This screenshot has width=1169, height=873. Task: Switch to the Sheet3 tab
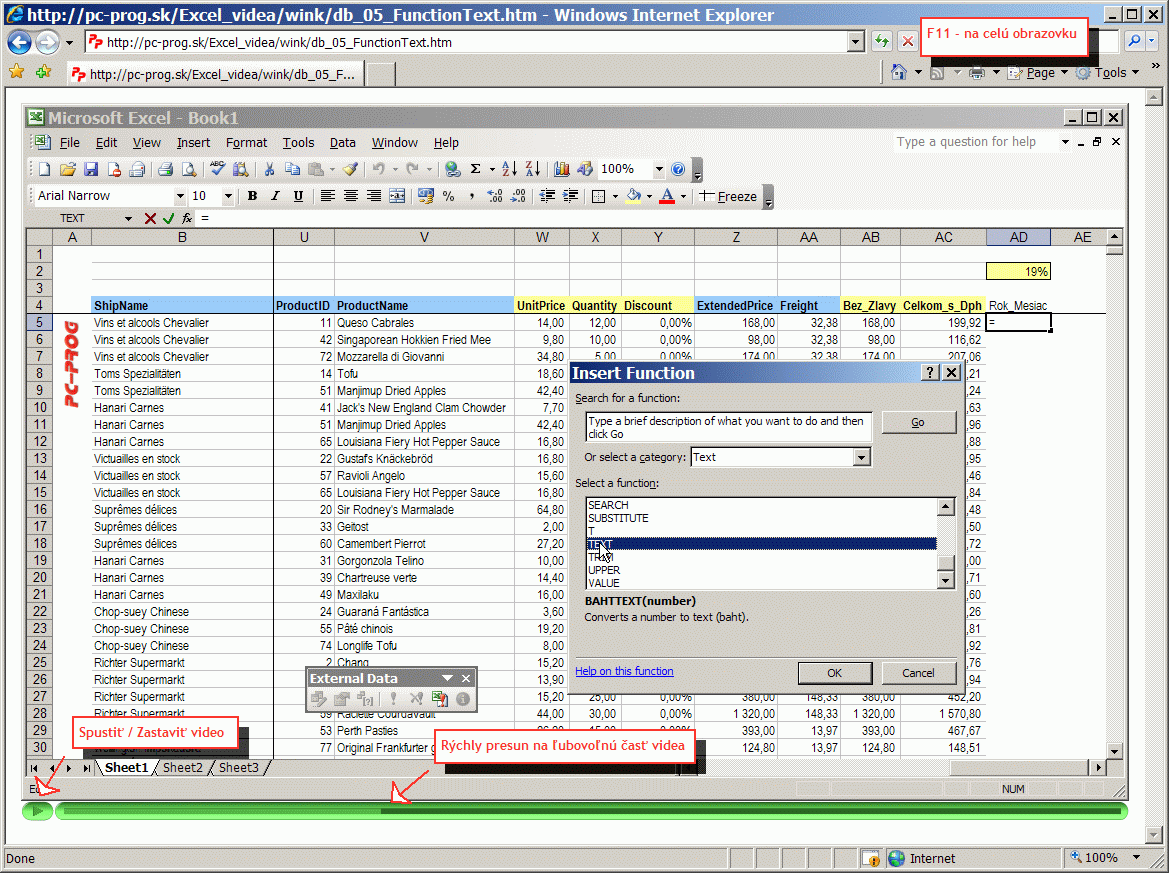click(x=239, y=767)
